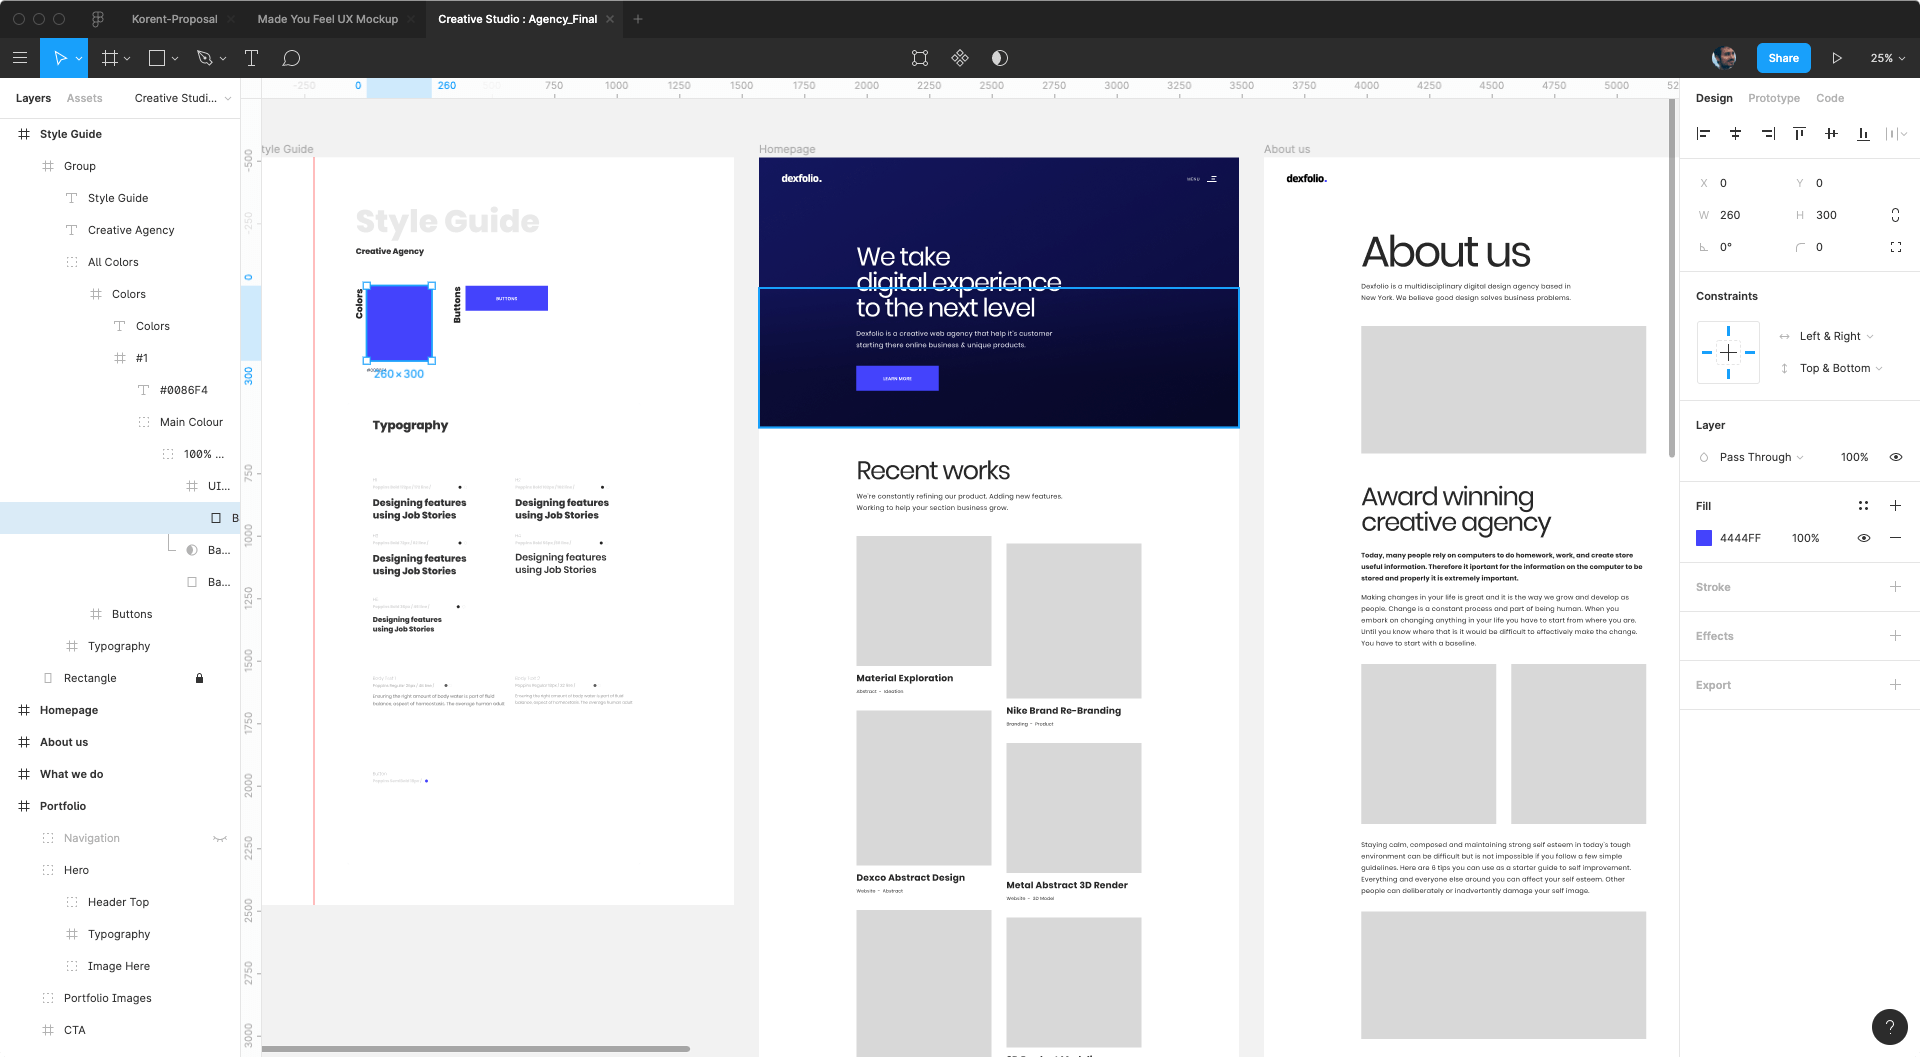Click the Create Component icon

pos(960,58)
